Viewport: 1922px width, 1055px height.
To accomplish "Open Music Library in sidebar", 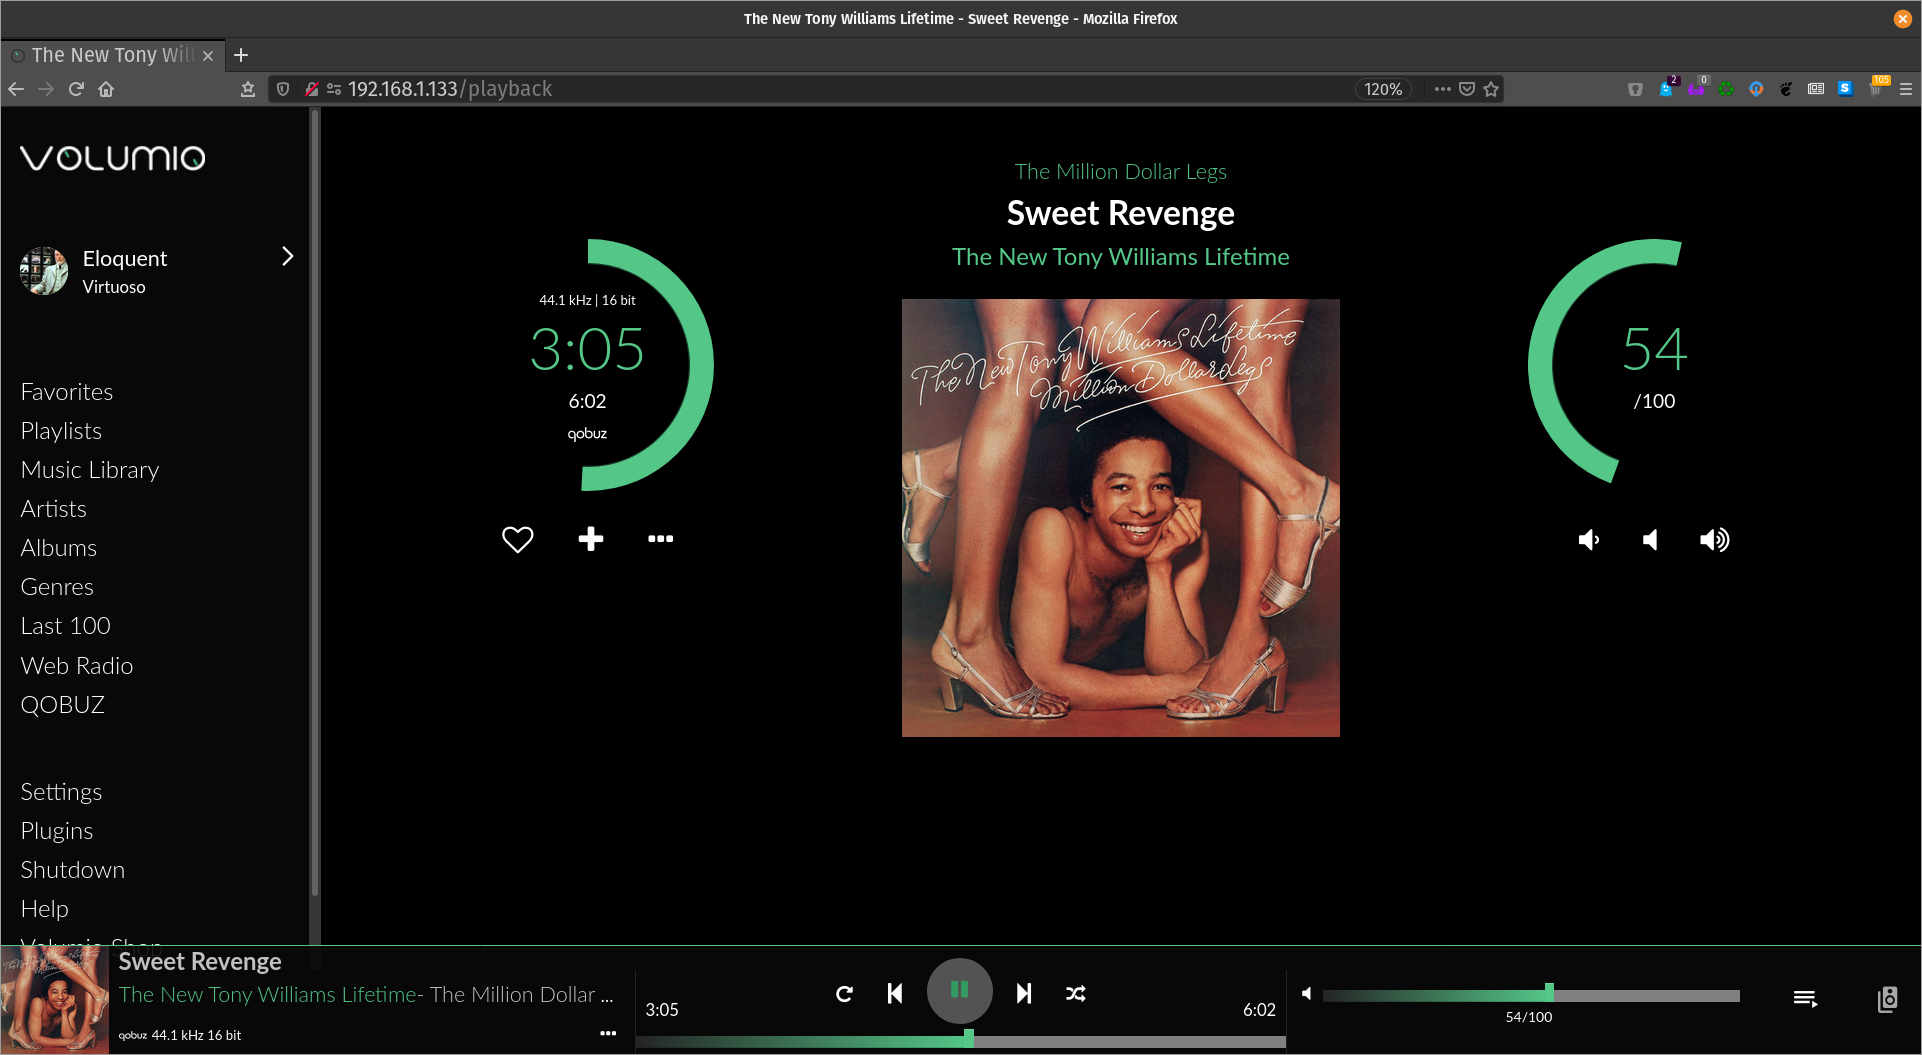I will point(90,470).
